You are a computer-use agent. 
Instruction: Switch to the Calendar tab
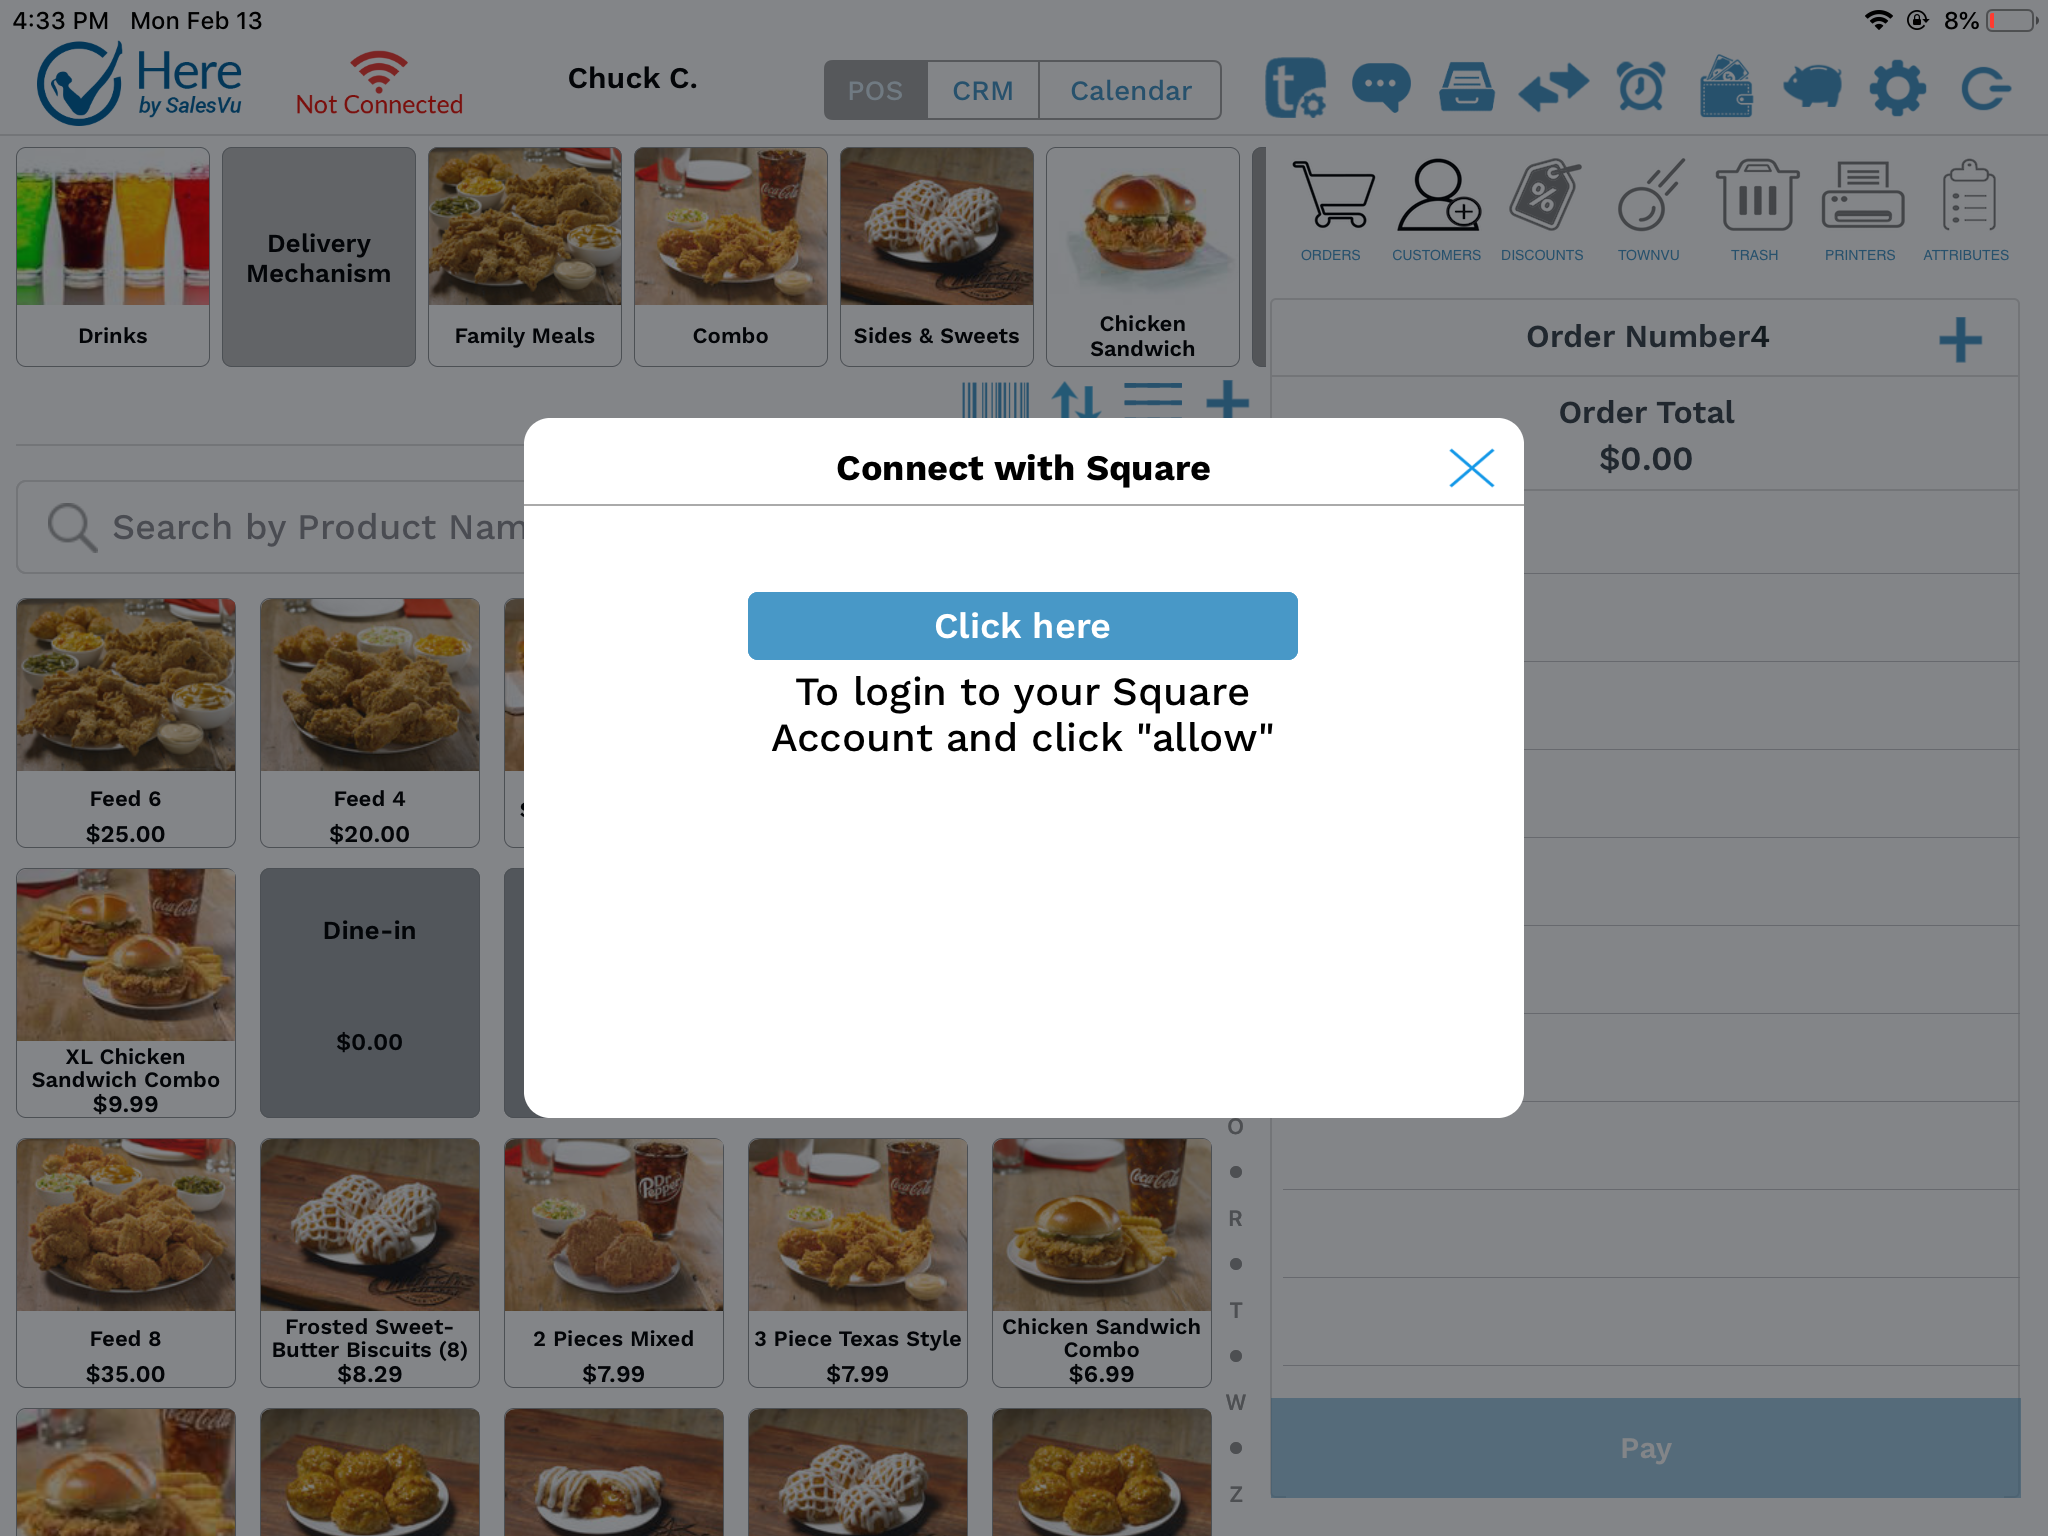[1129, 89]
